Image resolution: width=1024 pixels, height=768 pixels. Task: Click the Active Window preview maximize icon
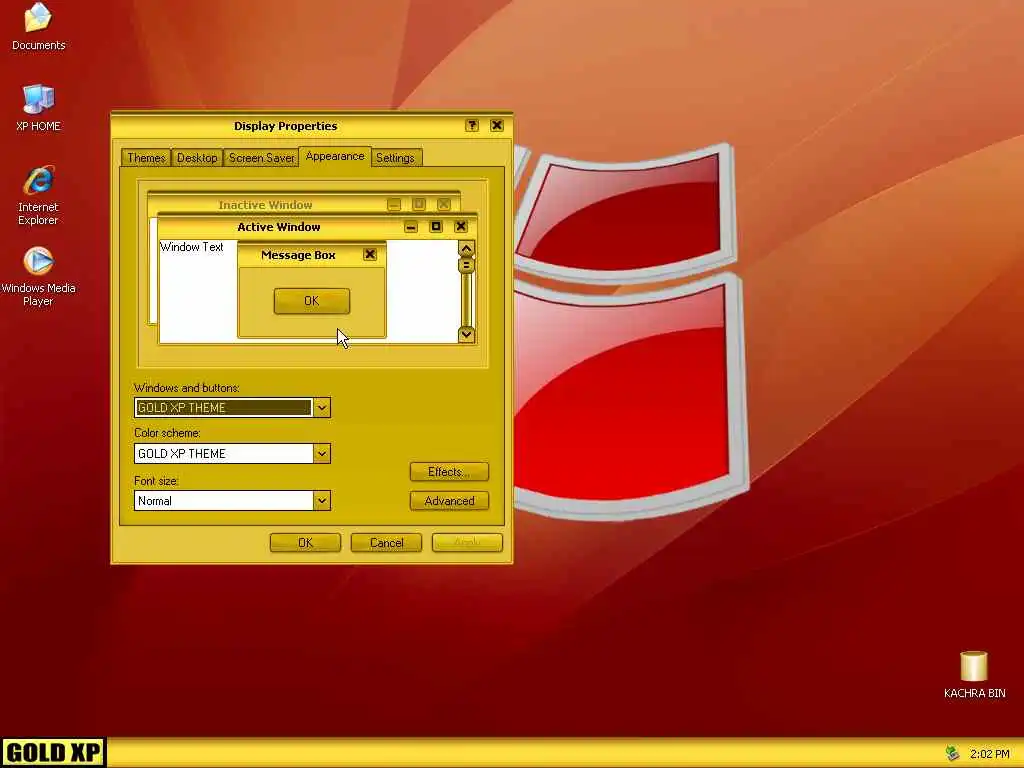pyautogui.click(x=436, y=227)
